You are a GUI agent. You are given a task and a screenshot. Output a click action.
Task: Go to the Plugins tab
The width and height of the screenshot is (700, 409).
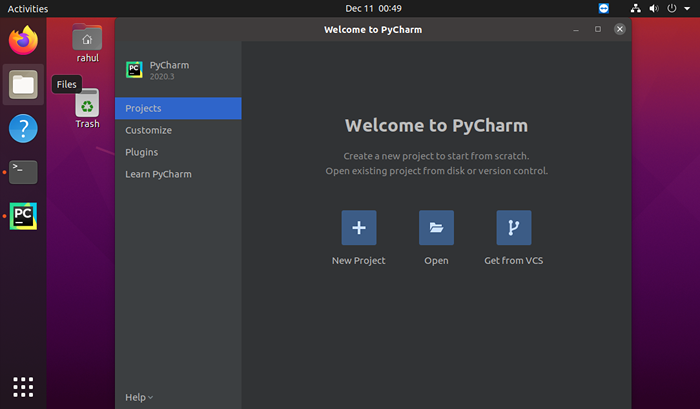[x=141, y=152]
